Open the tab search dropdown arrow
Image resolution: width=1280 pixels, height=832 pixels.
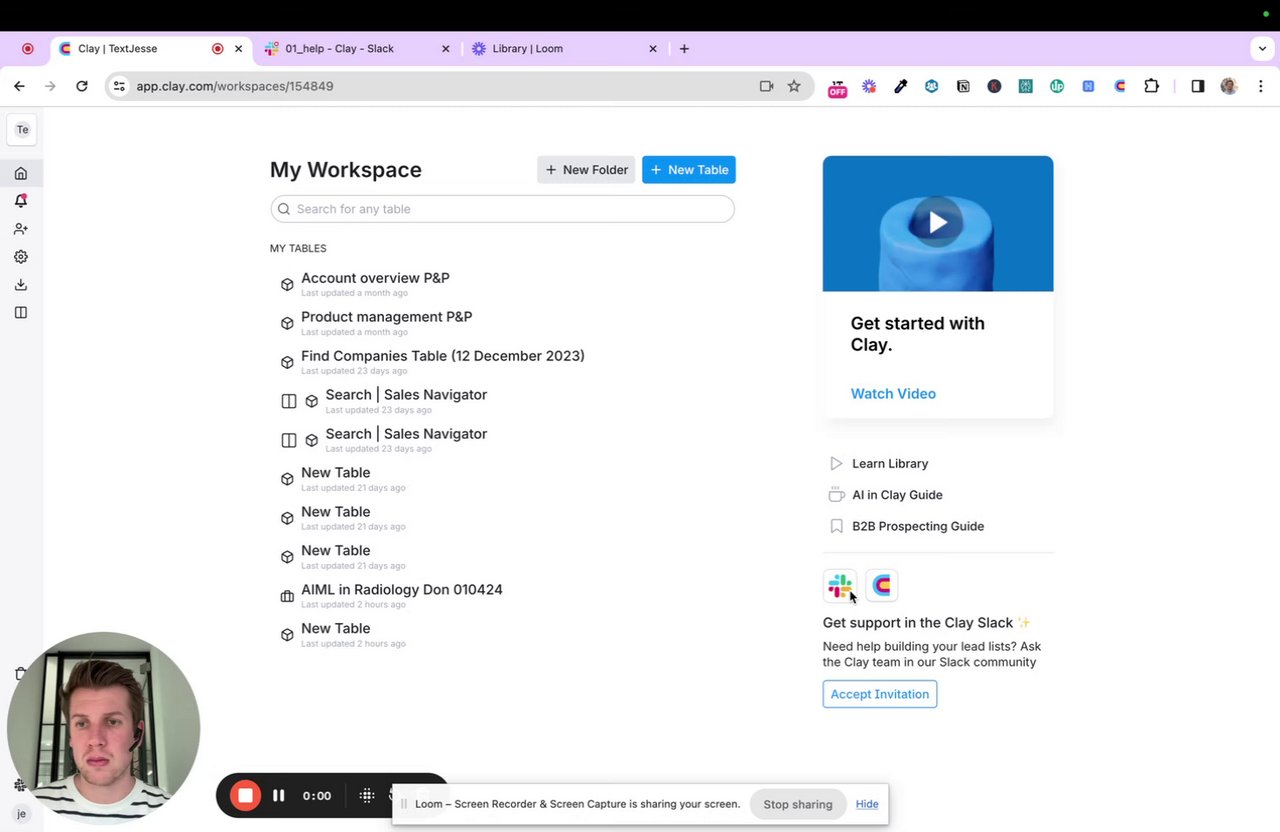click(x=1262, y=48)
